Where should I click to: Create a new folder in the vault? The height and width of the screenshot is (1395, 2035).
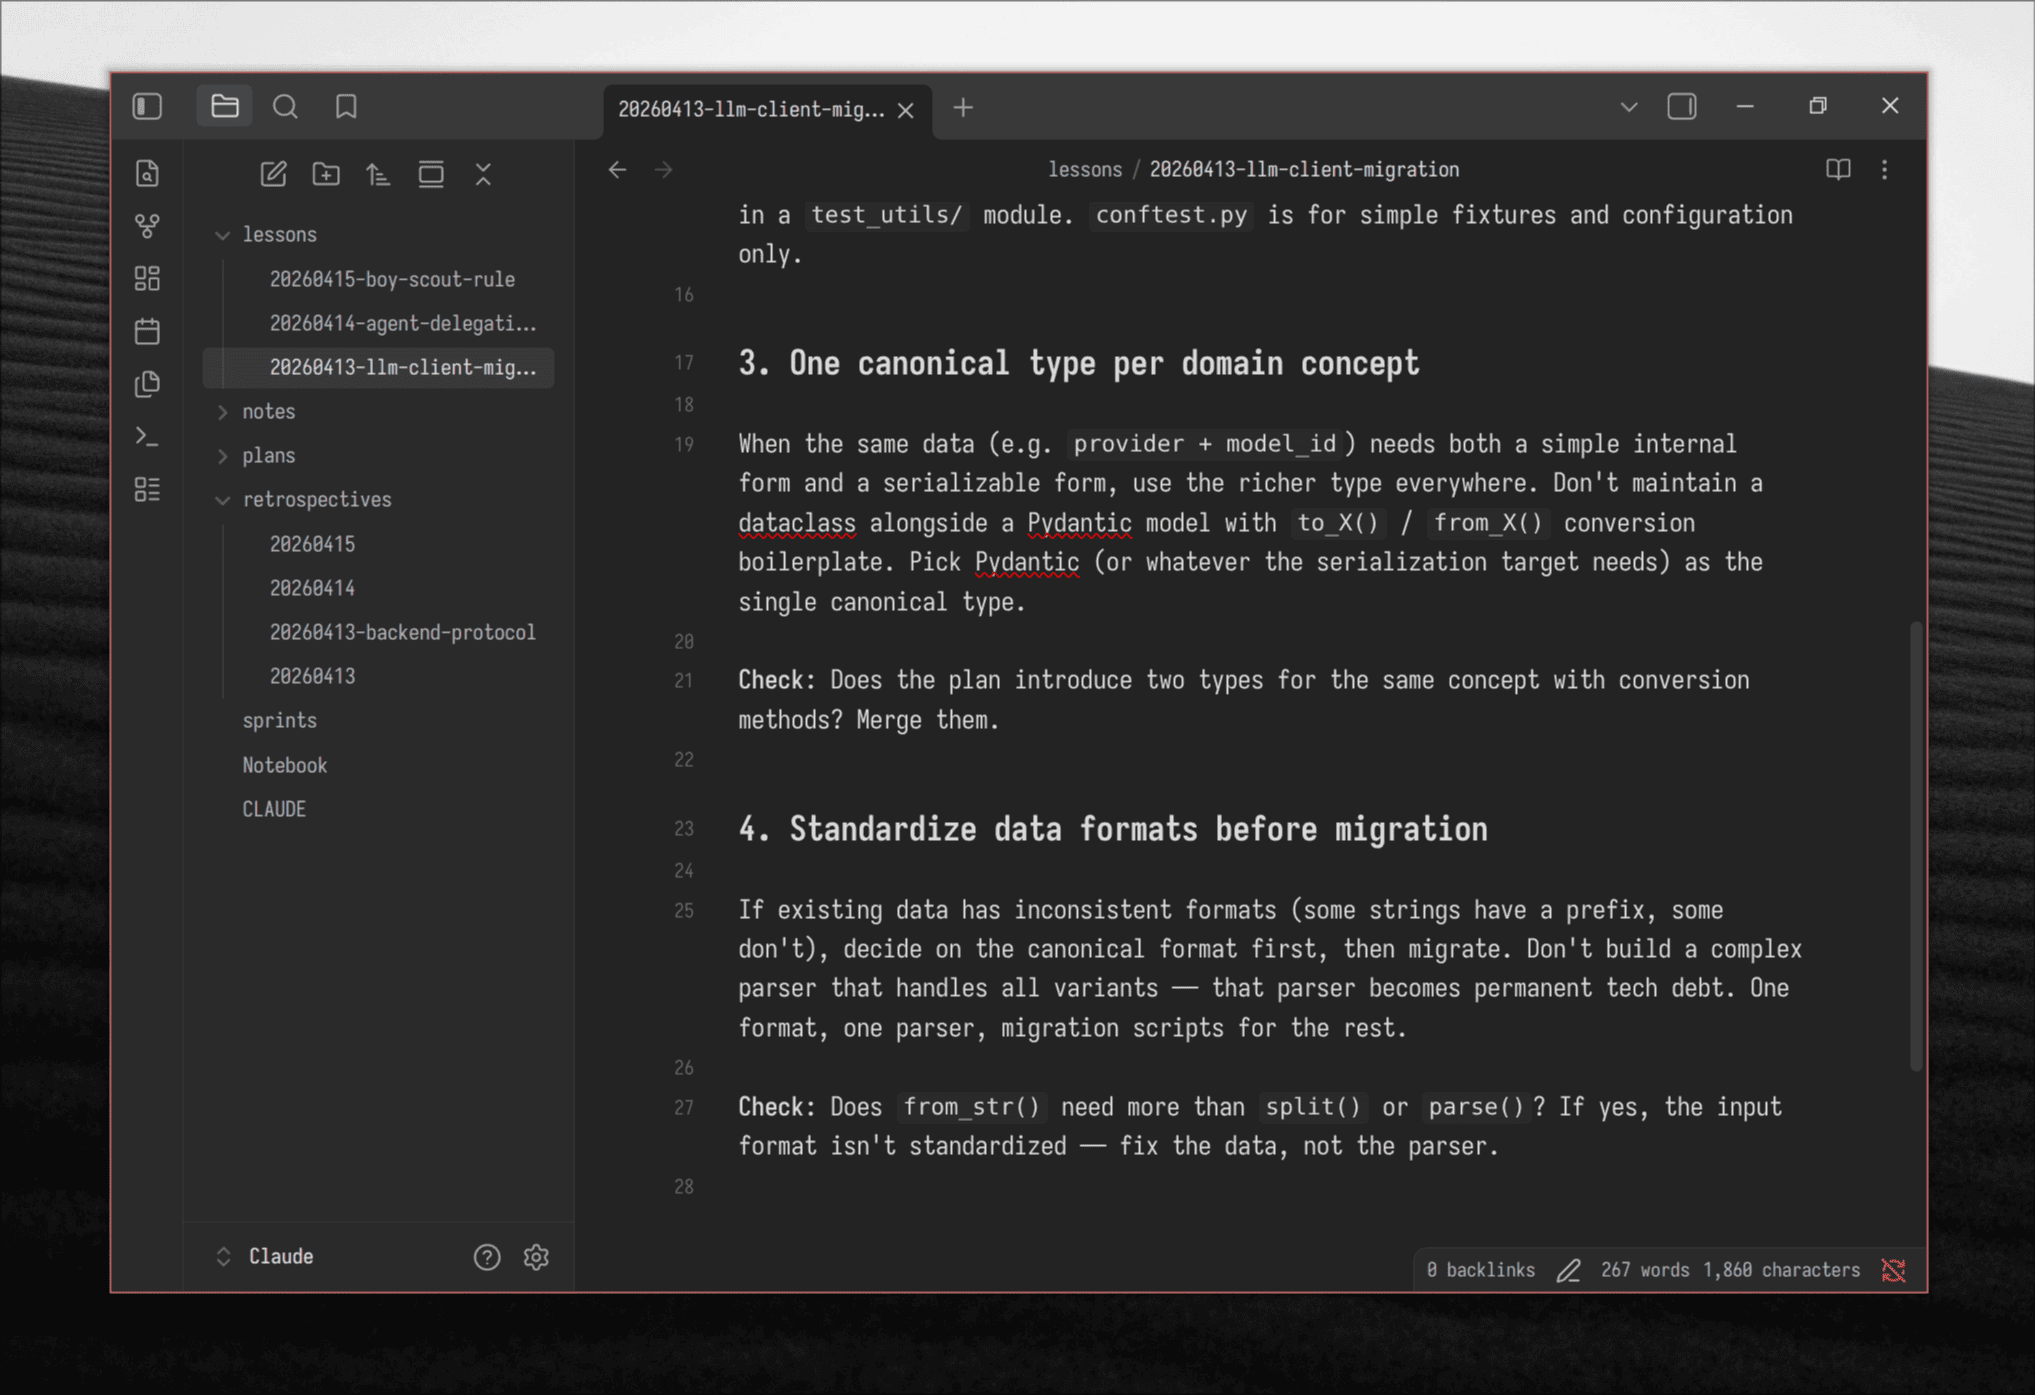(325, 173)
